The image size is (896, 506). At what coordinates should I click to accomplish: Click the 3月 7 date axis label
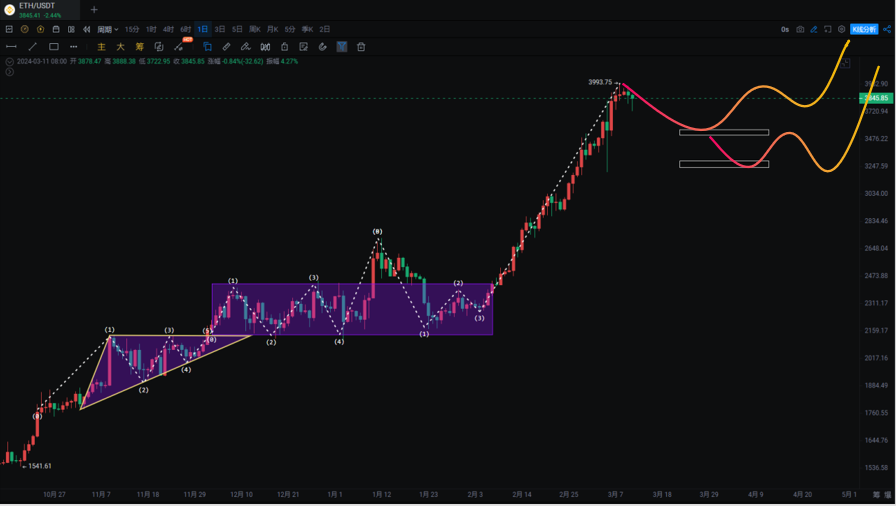point(615,495)
